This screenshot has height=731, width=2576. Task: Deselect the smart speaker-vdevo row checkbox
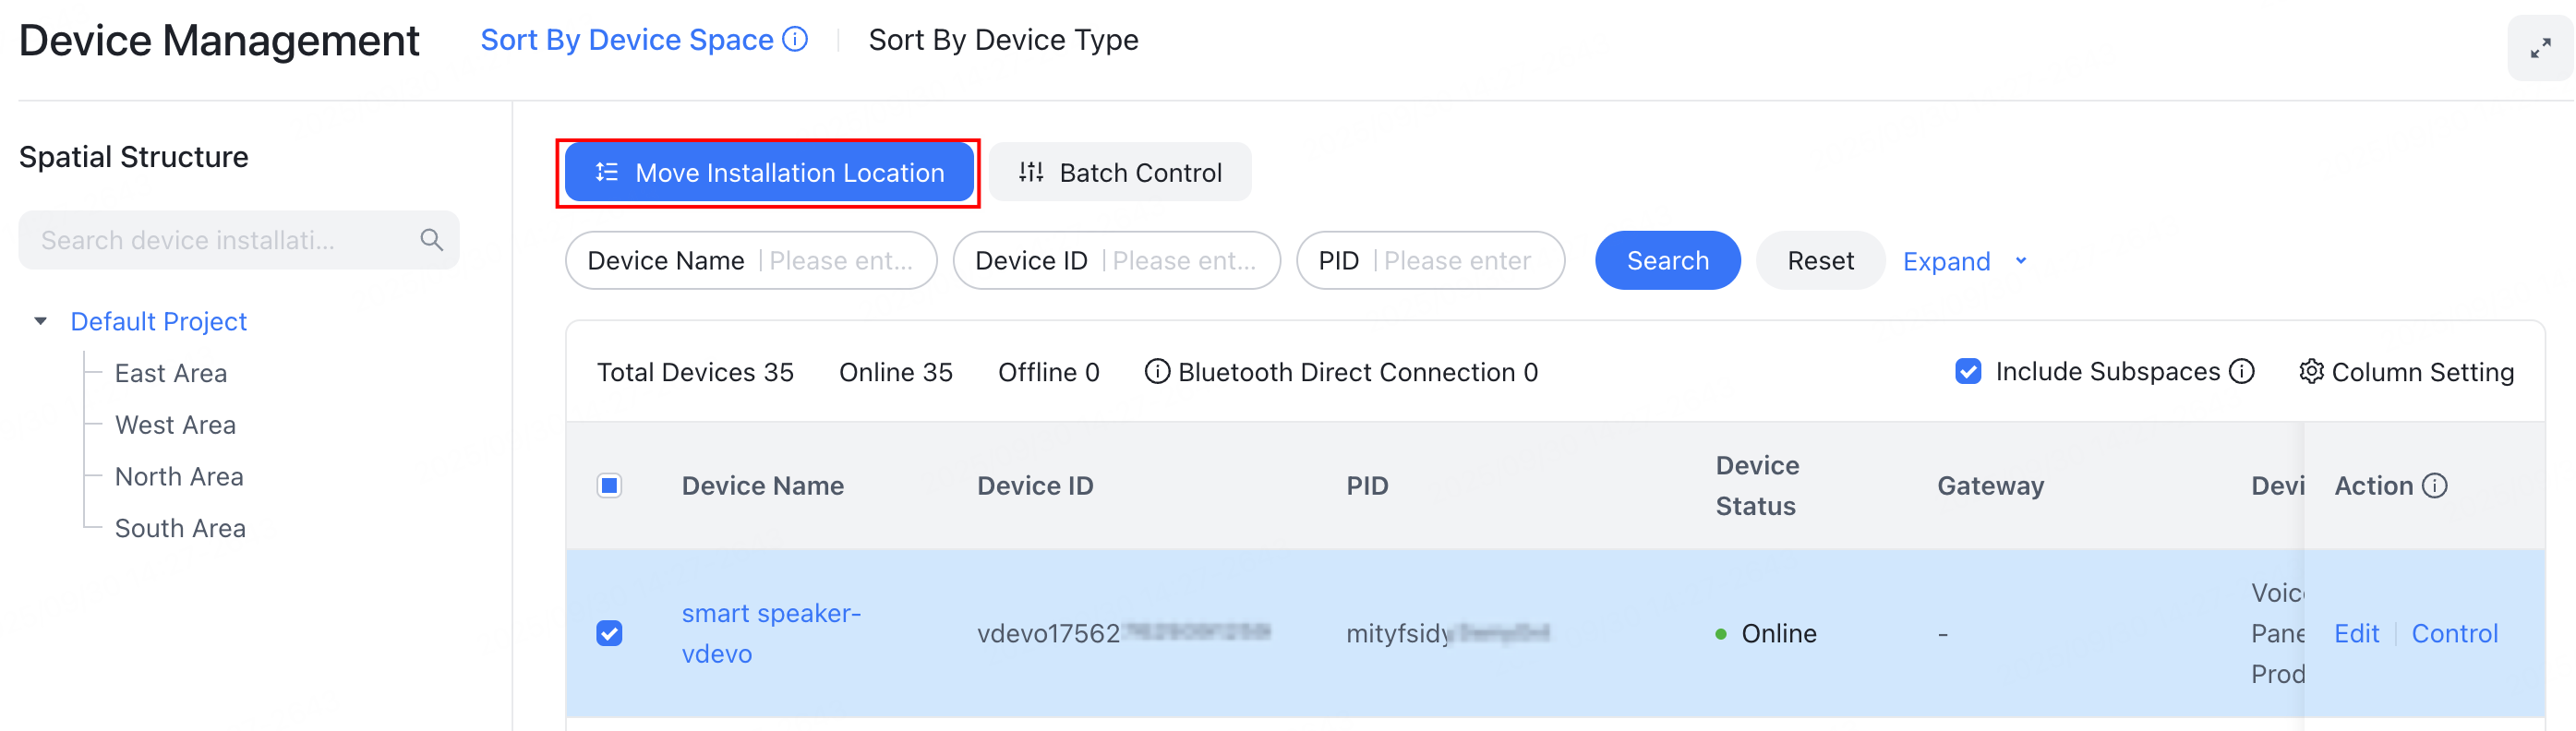click(x=608, y=633)
